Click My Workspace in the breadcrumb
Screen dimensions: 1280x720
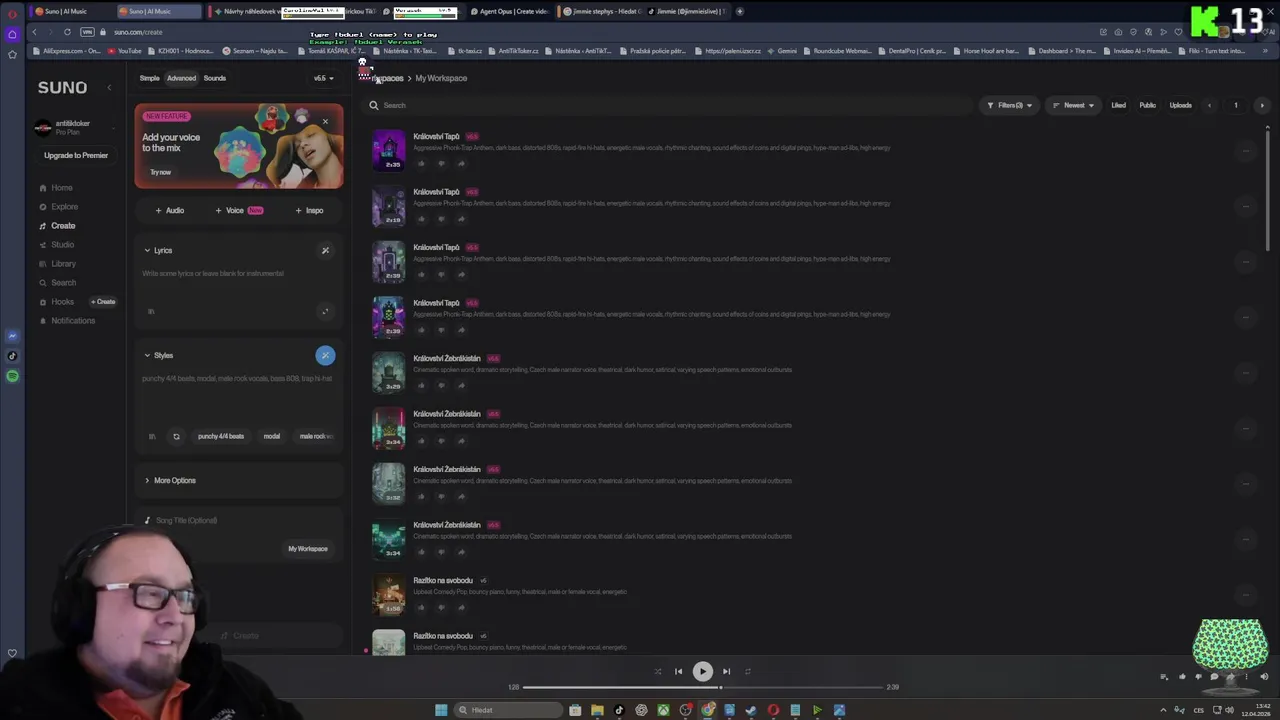[441, 78]
